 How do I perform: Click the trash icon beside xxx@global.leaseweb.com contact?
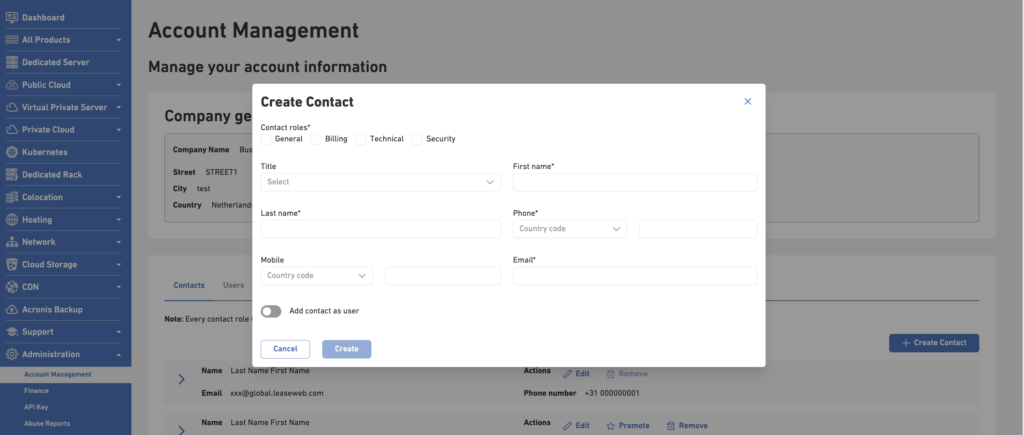(x=611, y=374)
